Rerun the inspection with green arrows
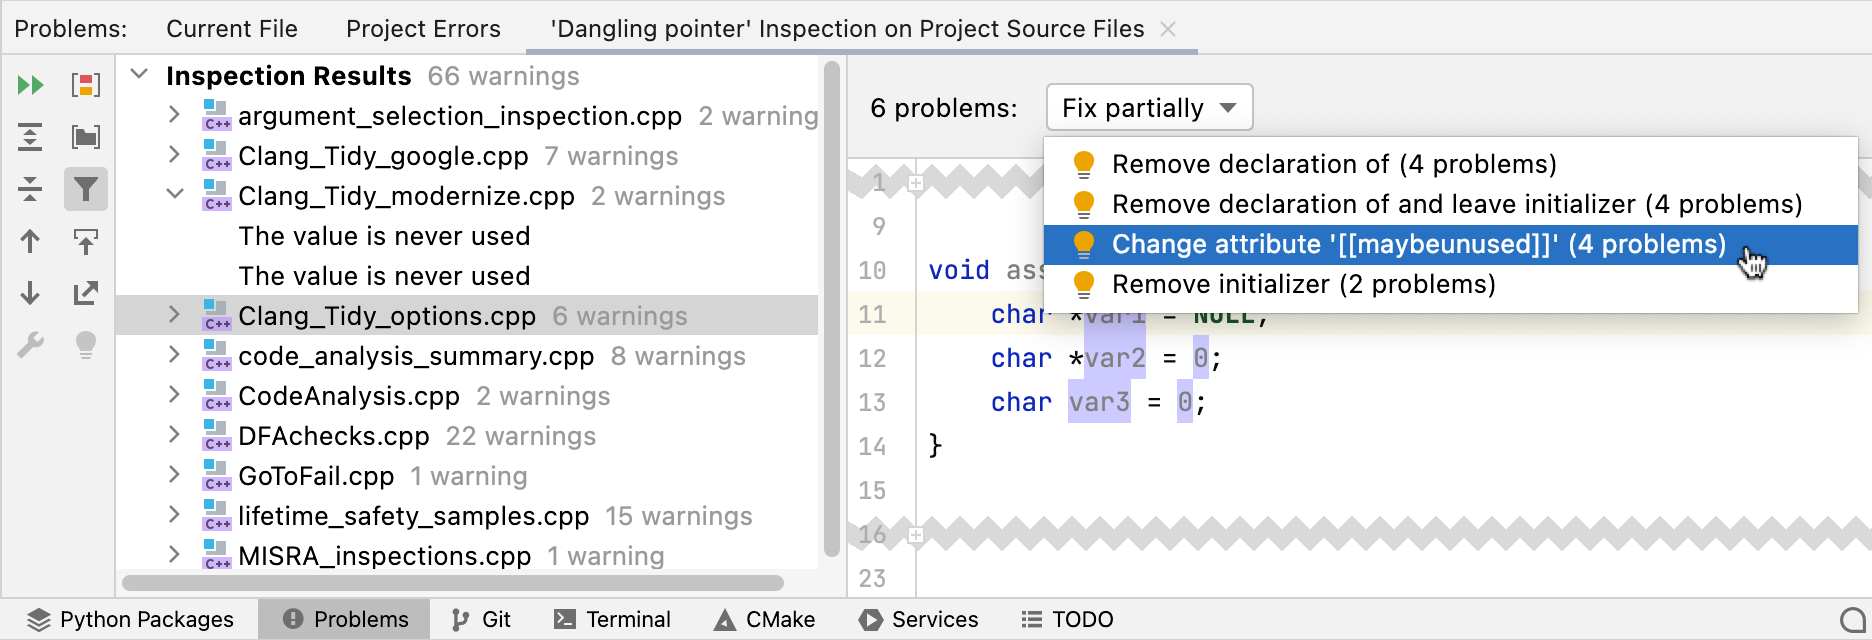Image resolution: width=1872 pixels, height=640 pixels. 30,85
